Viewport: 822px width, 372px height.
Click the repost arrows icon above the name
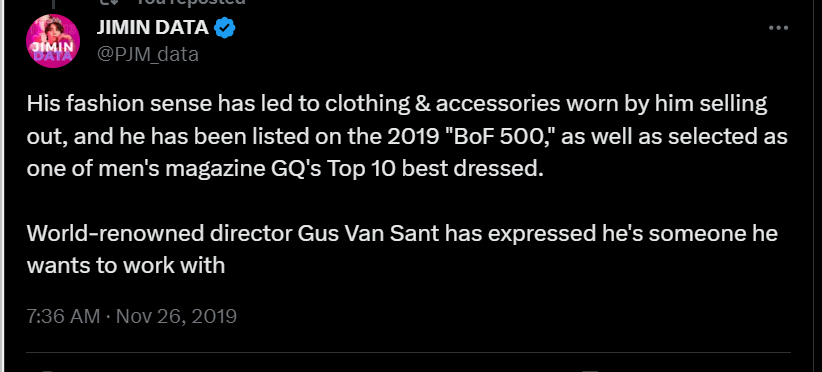click(x=114, y=2)
